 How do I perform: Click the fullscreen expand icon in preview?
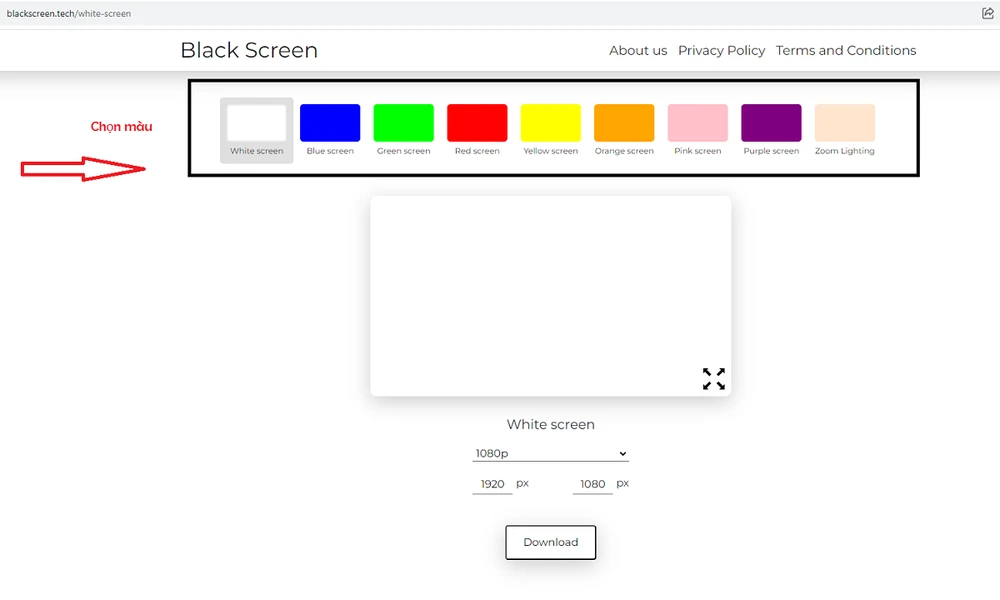click(x=714, y=379)
